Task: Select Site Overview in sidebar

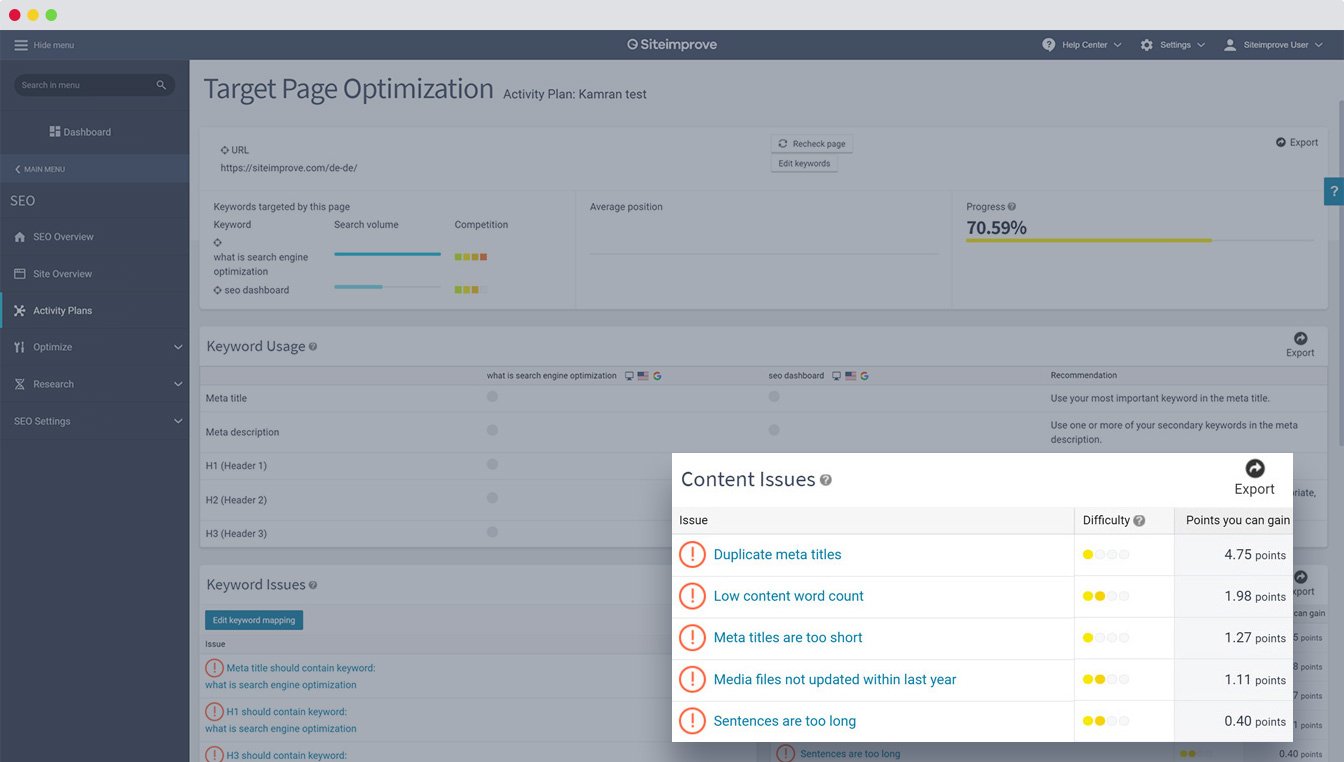Action: coord(94,274)
